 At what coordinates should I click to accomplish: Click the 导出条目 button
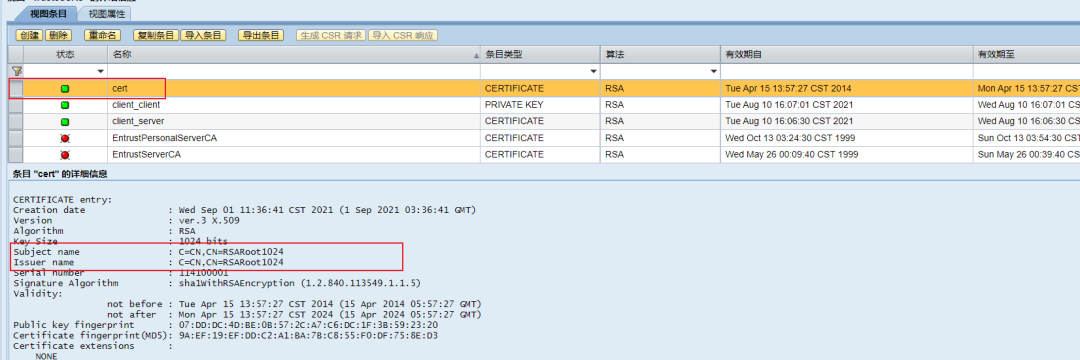pyautogui.click(x=260, y=35)
